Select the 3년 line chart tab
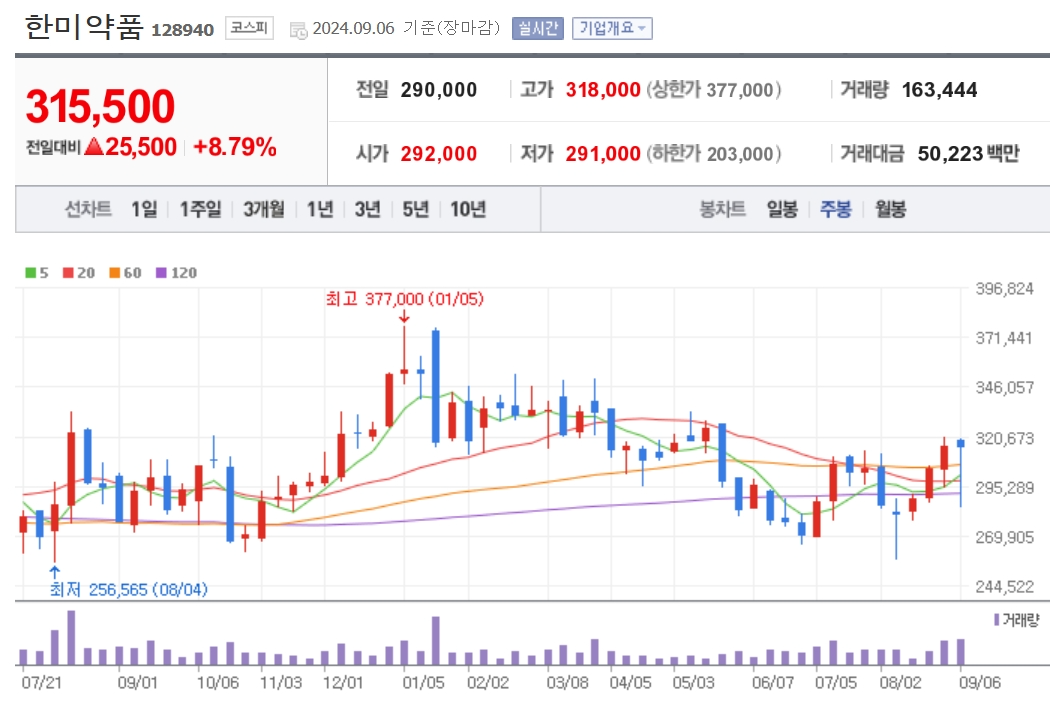Viewport: 1050px width, 707px height. [x=368, y=210]
